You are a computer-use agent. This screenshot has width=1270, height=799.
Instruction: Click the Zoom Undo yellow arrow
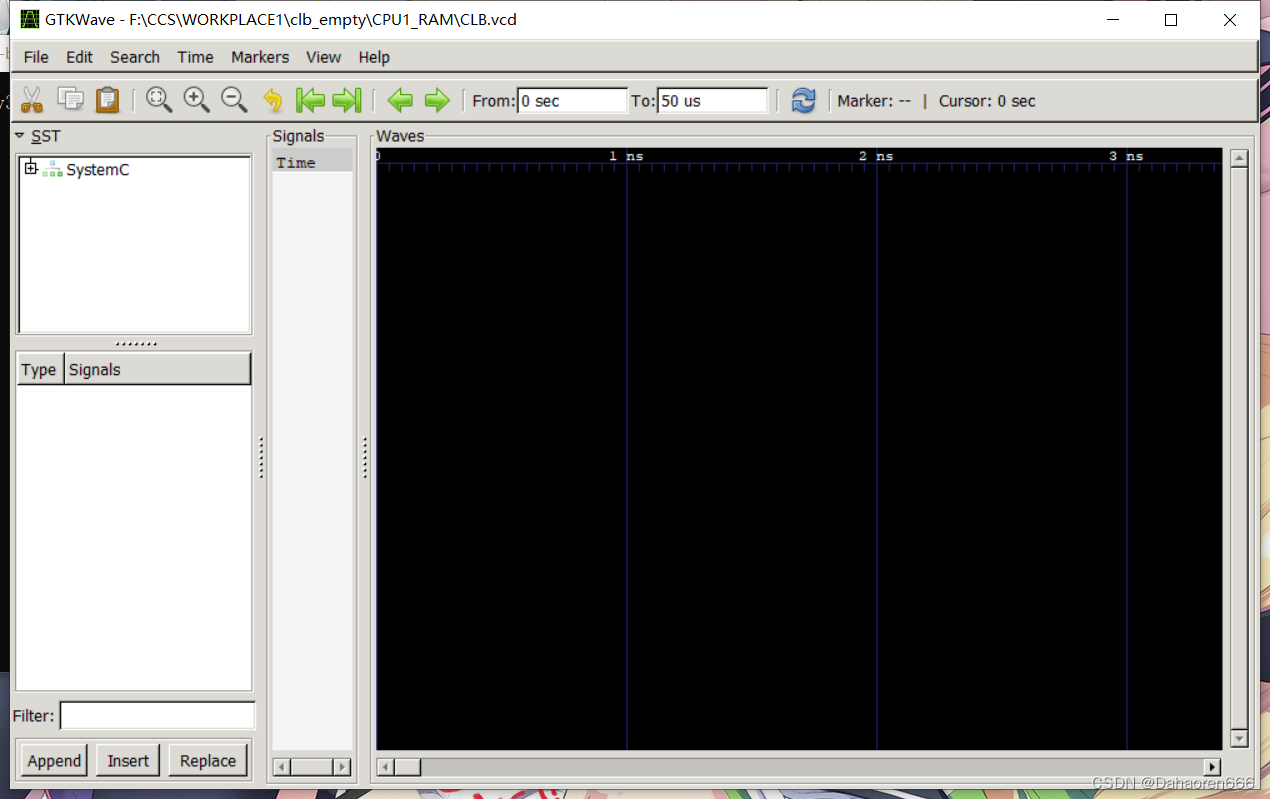(272, 99)
